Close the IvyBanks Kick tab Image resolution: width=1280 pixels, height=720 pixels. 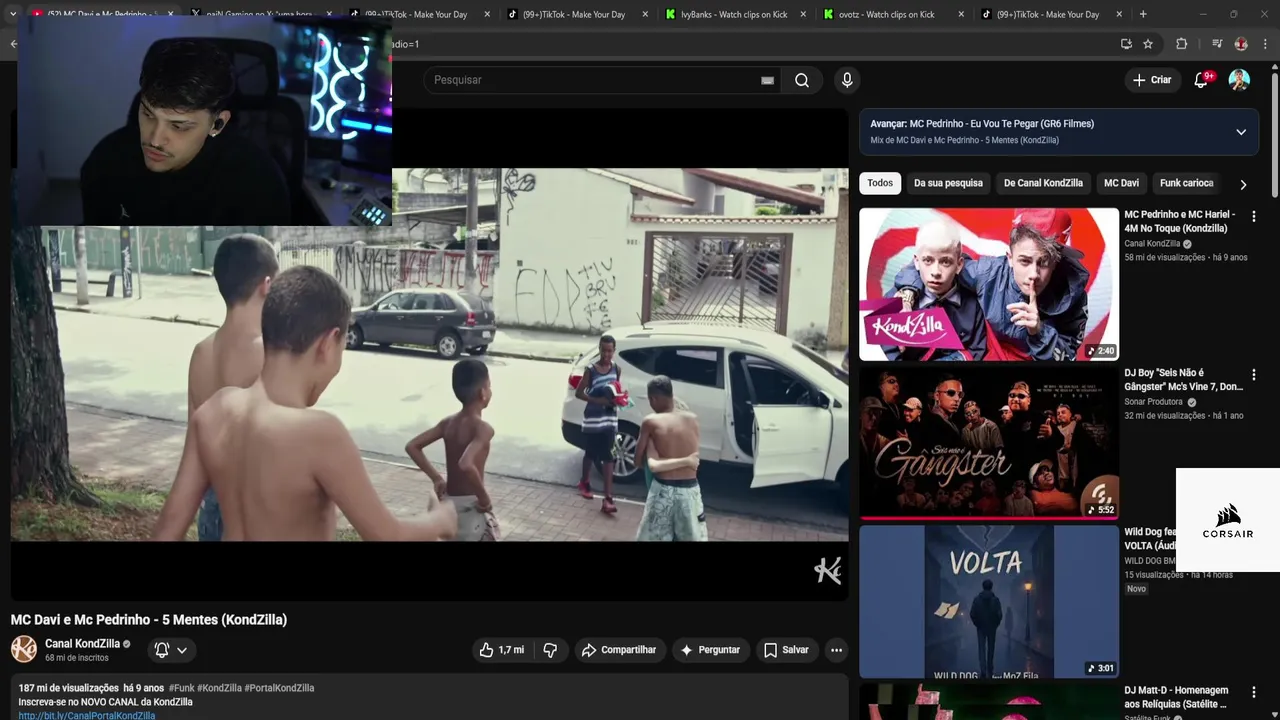(x=803, y=15)
